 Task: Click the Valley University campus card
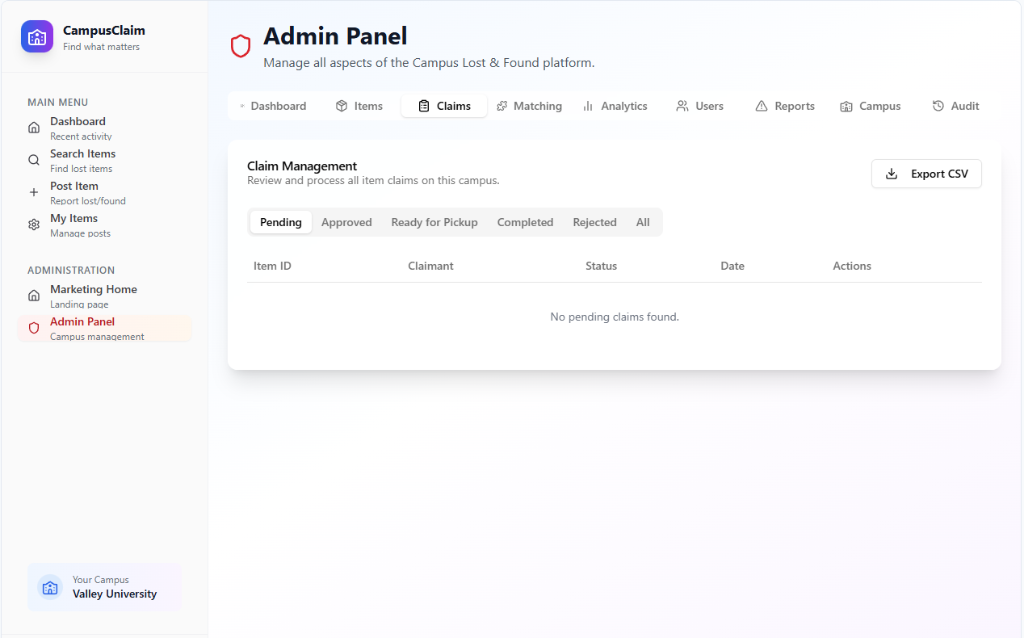point(104,587)
